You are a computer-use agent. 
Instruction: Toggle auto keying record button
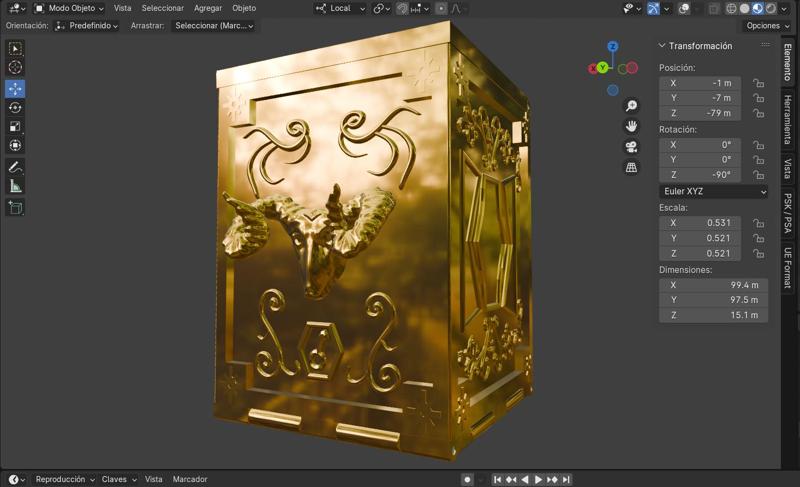click(467, 479)
